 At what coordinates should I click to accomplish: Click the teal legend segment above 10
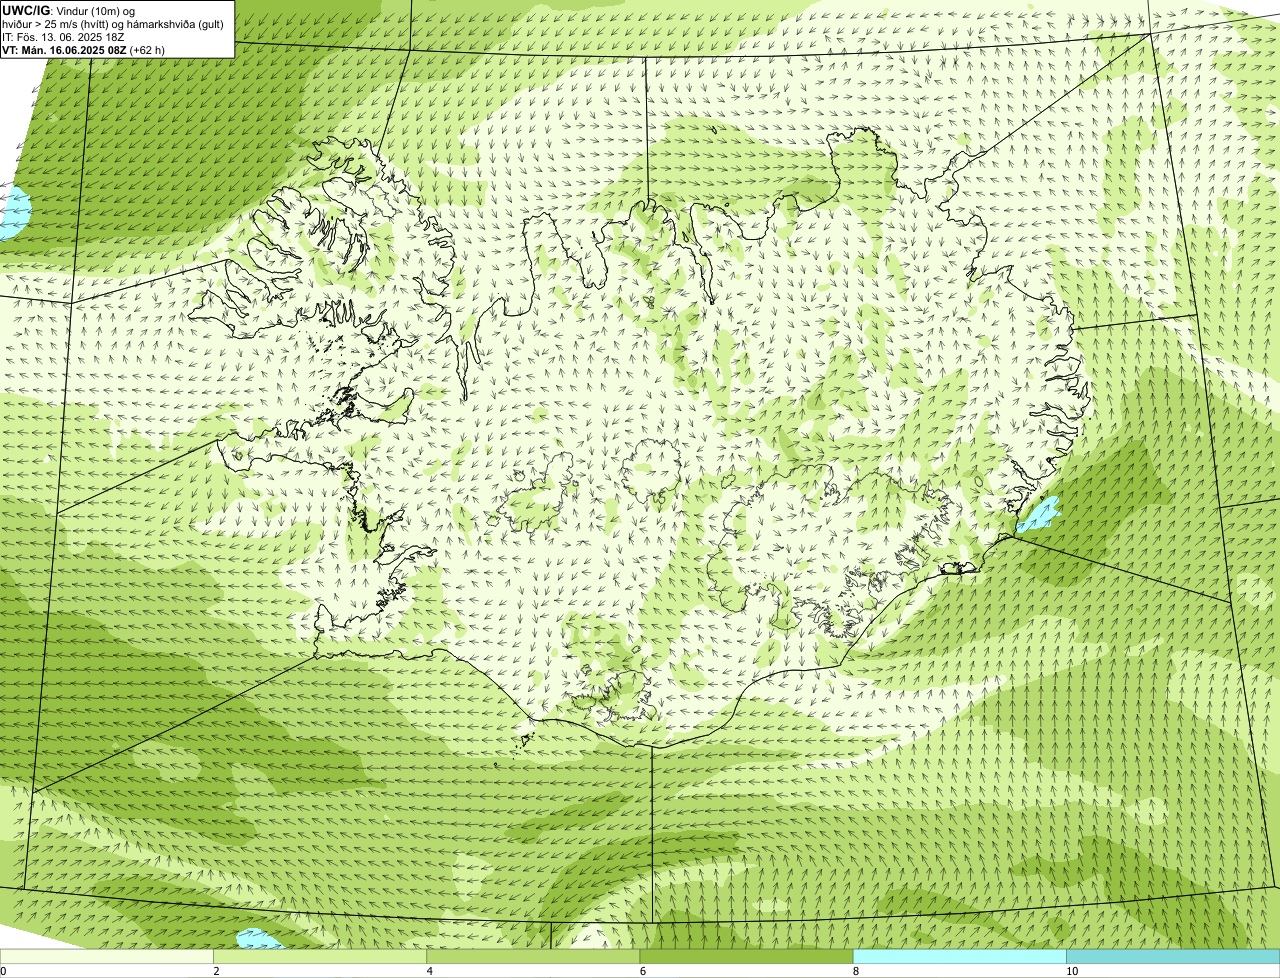1173,957
